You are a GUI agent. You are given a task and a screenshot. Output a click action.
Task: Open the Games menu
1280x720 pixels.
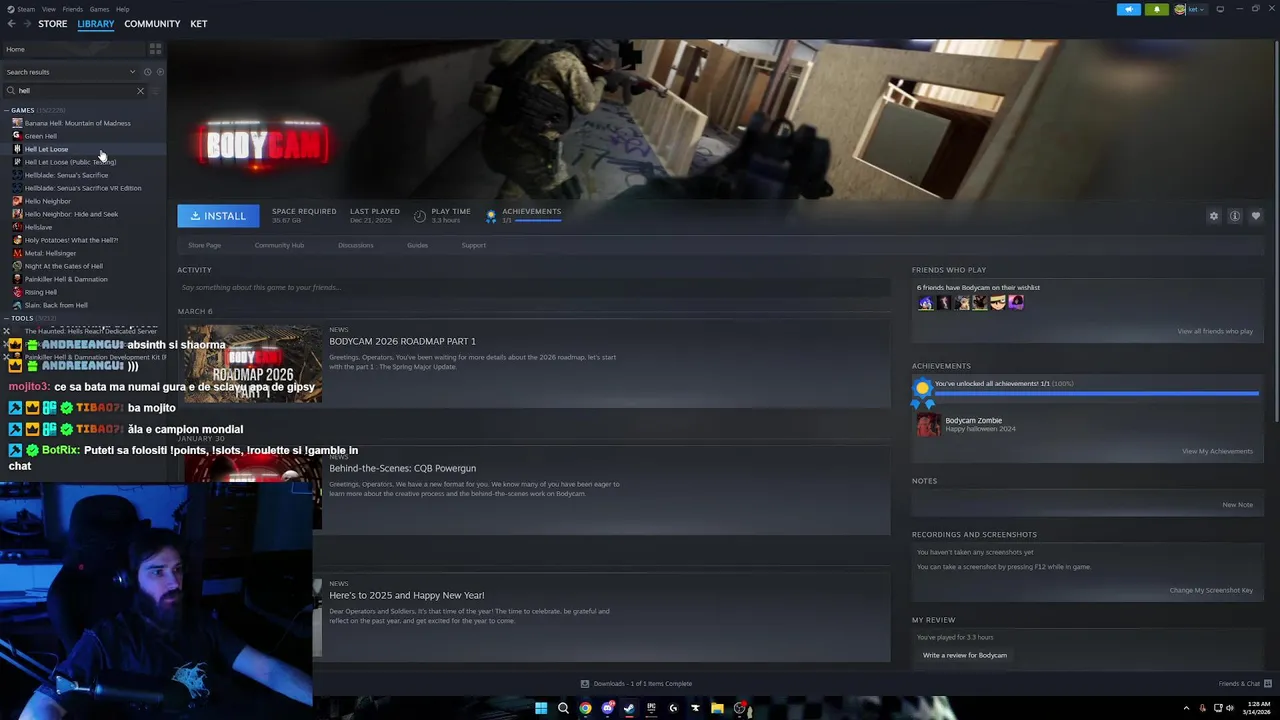[99, 9]
